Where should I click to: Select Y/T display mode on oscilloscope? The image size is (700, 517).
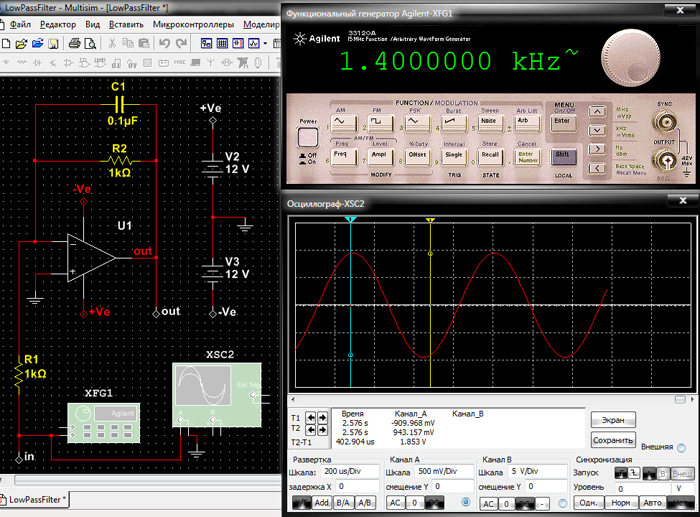click(301, 503)
